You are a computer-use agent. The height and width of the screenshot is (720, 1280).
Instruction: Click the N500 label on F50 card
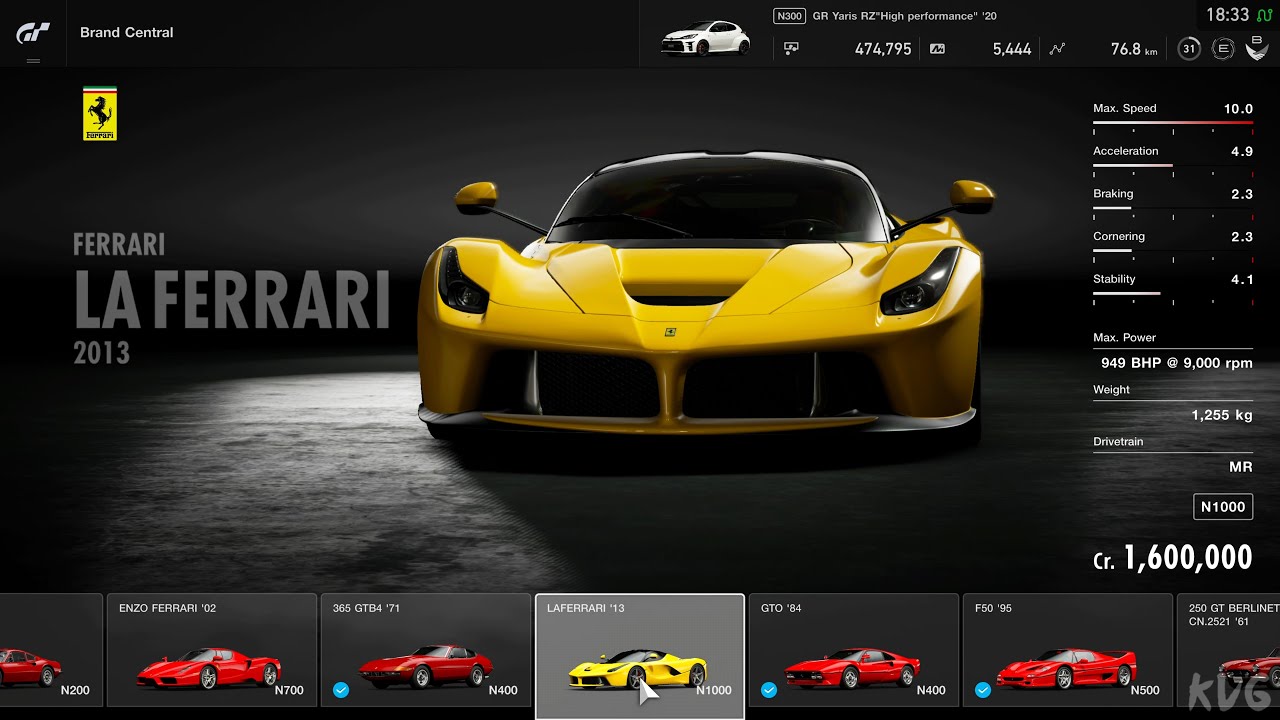(x=1145, y=690)
